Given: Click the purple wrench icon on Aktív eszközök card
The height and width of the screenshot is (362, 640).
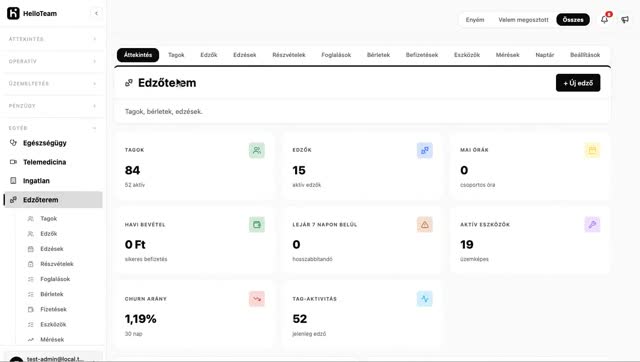Looking at the screenshot, I should (x=592, y=224).
